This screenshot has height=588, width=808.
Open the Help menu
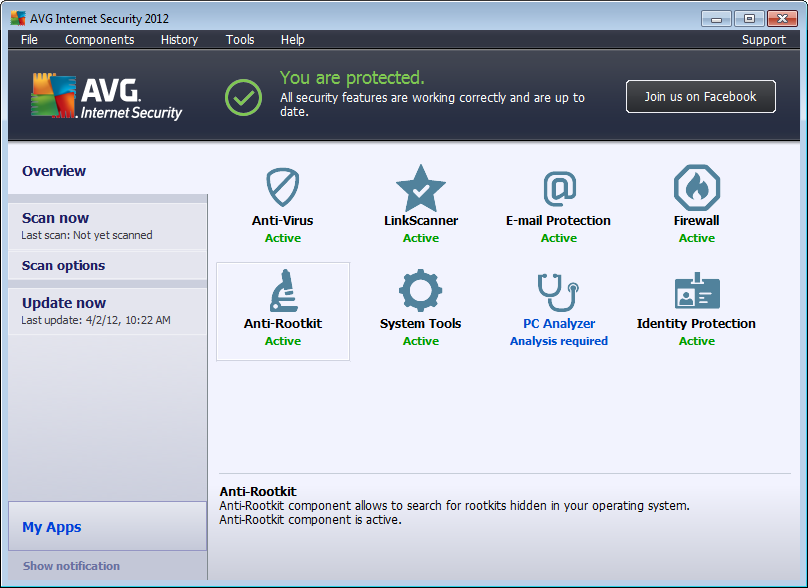pos(292,40)
